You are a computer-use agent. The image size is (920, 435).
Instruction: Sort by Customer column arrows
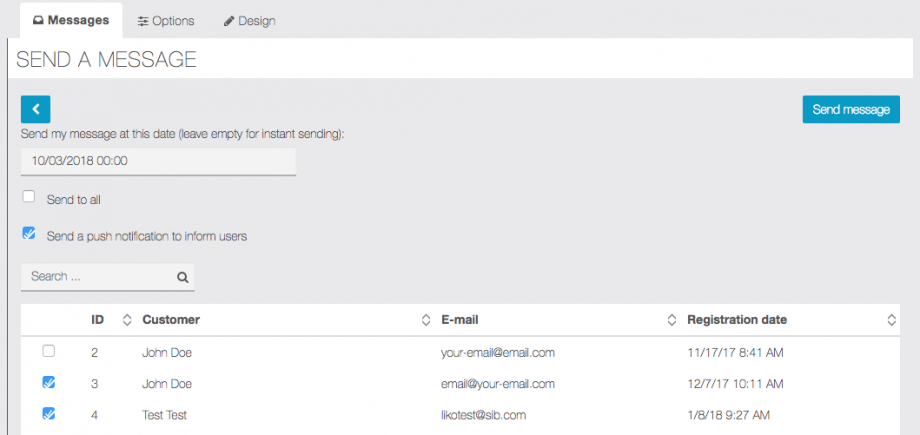[x=427, y=320]
